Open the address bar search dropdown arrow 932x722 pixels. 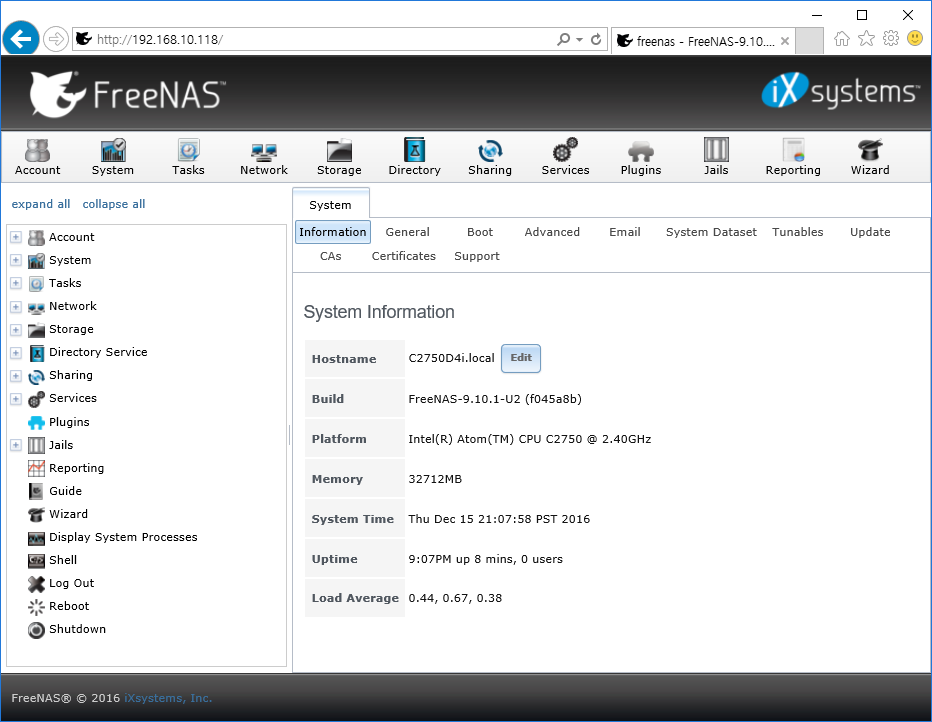[x=580, y=40]
